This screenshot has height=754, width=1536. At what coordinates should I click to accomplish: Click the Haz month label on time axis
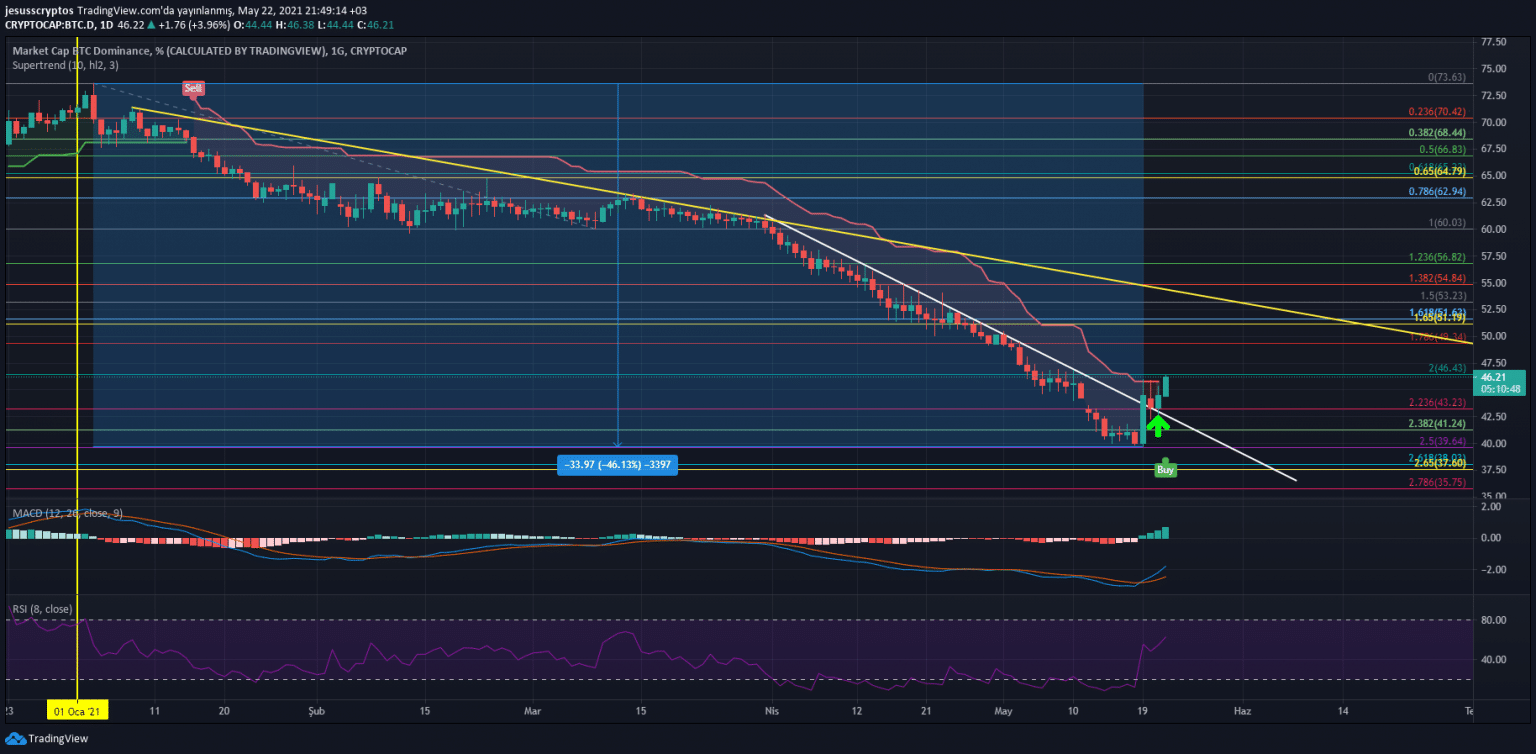(x=1242, y=711)
